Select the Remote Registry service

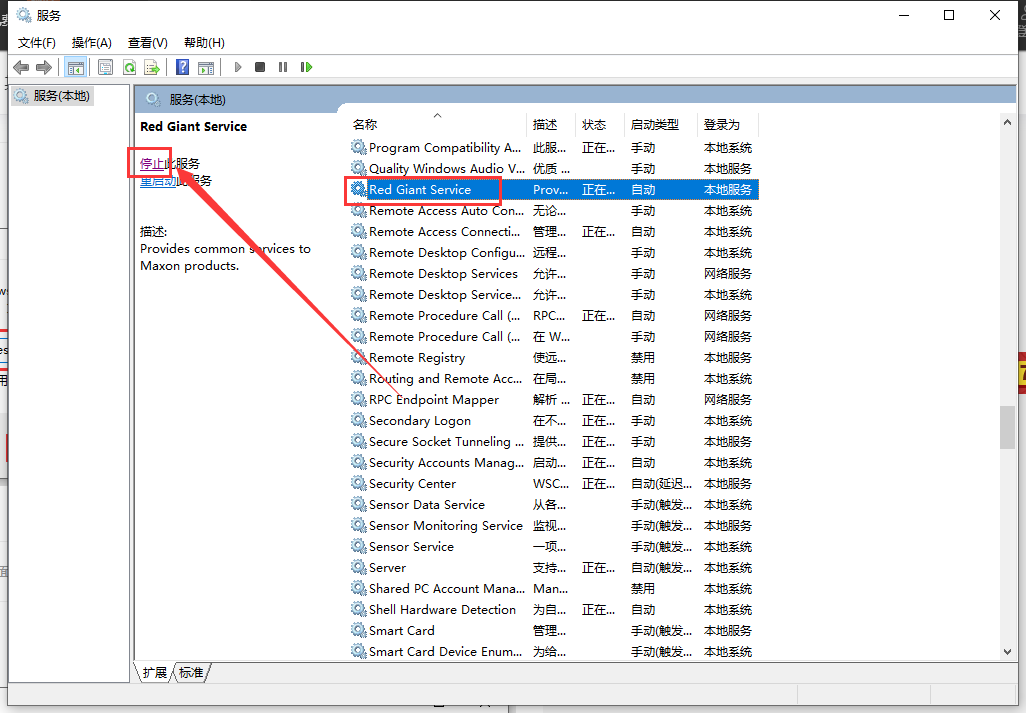pos(553,358)
